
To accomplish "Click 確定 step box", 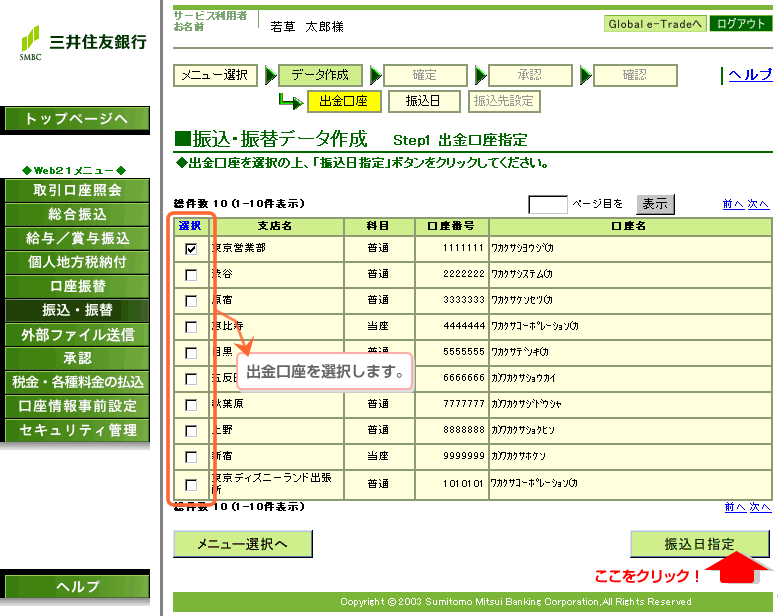I will point(425,75).
